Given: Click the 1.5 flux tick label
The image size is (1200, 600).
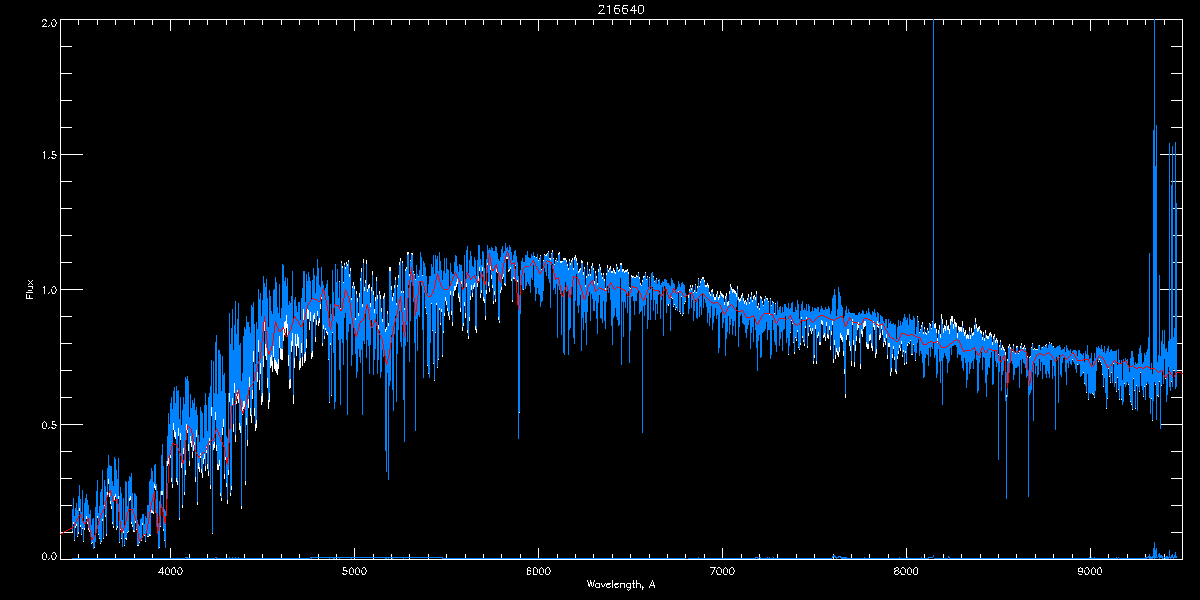Looking at the screenshot, I should [47, 155].
